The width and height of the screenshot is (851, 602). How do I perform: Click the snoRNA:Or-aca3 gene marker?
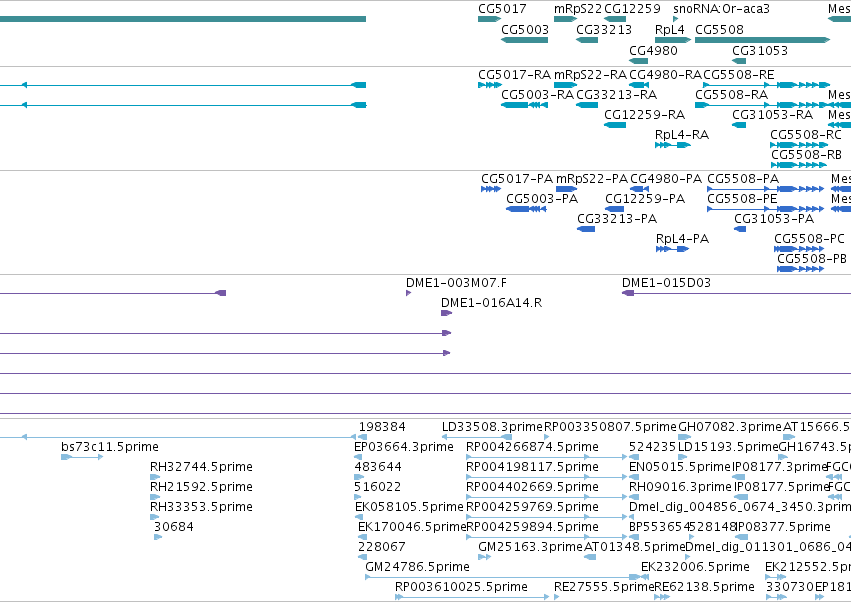tap(676, 19)
